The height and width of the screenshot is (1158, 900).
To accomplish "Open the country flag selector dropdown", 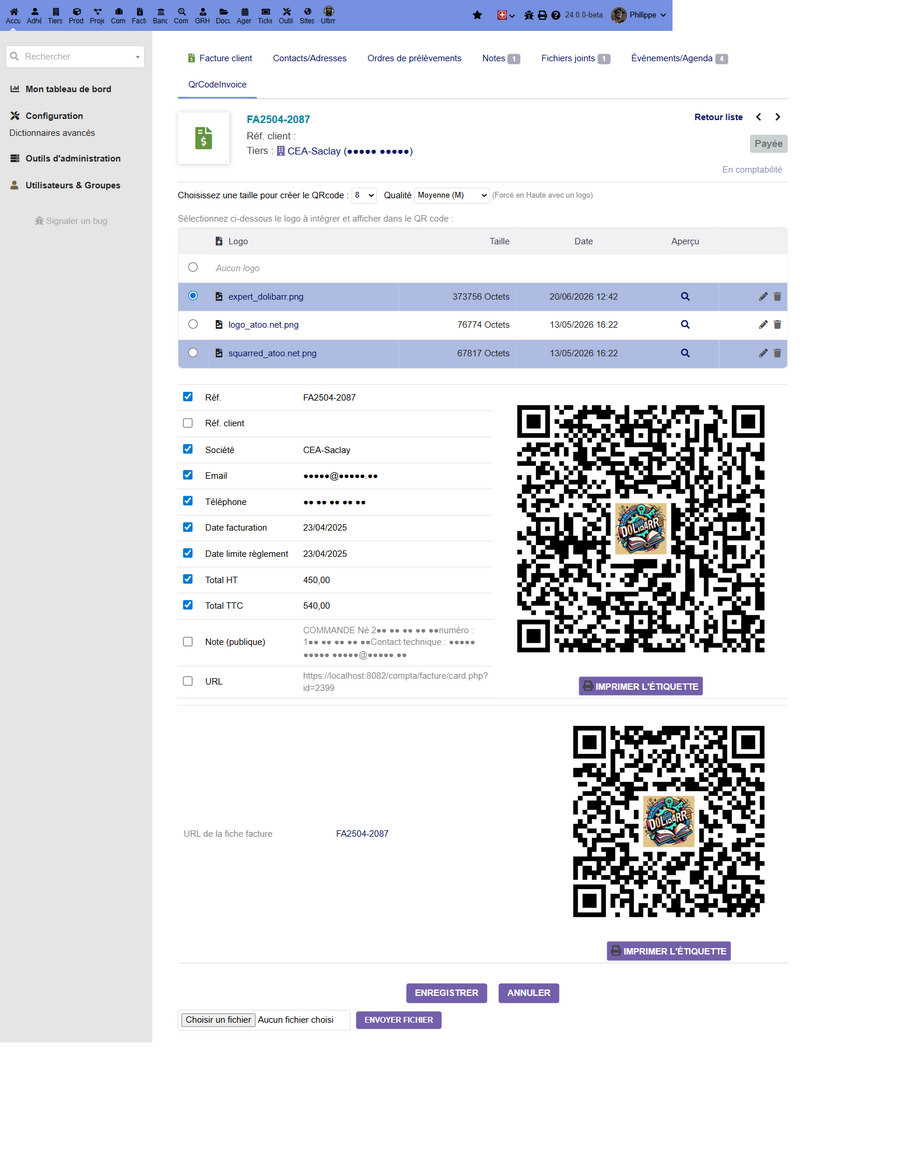I will tap(506, 15).
